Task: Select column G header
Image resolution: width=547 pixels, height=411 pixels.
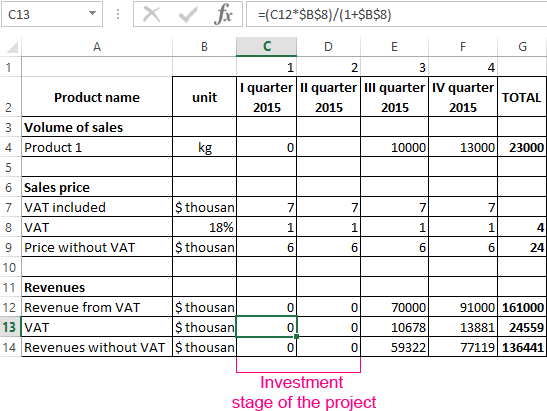Action: [522, 47]
